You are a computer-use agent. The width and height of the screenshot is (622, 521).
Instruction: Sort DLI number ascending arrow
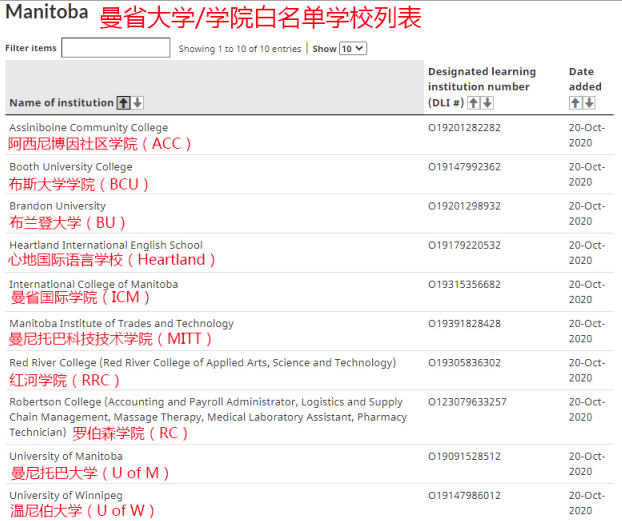coord(473,103)
